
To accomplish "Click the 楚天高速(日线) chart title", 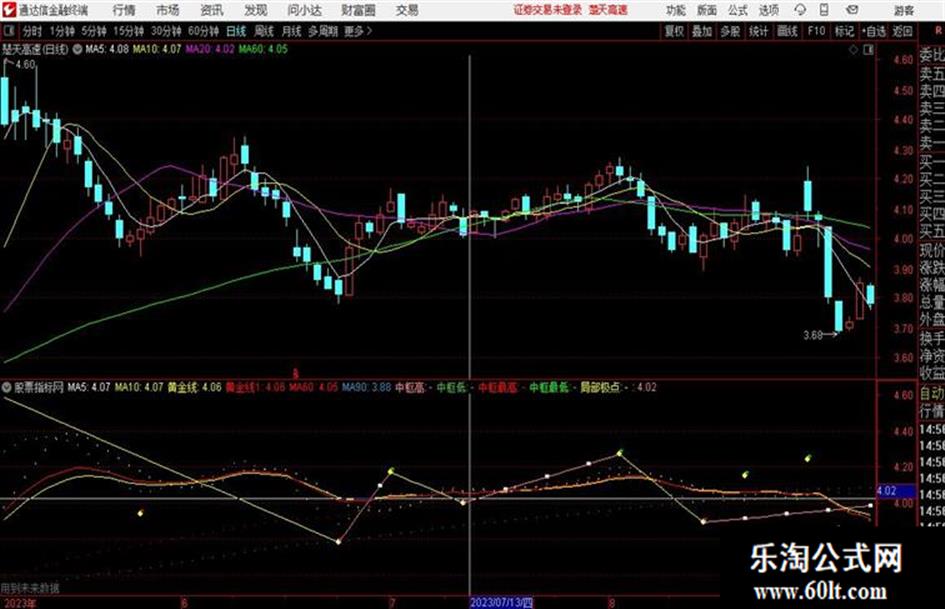I will [x=36, y=49].
